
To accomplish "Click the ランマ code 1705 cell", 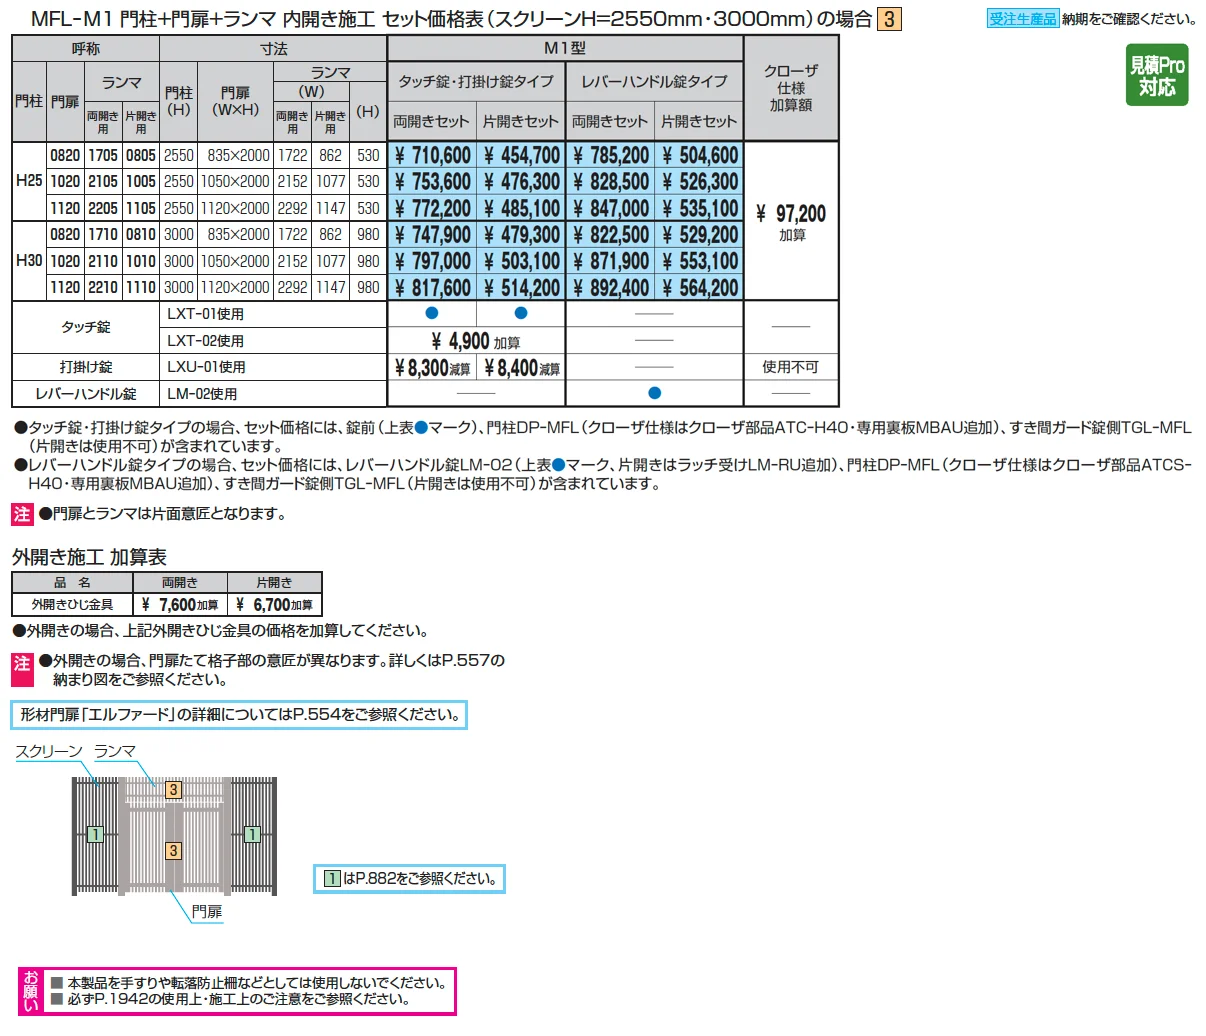I will click(x=103, y=155).
